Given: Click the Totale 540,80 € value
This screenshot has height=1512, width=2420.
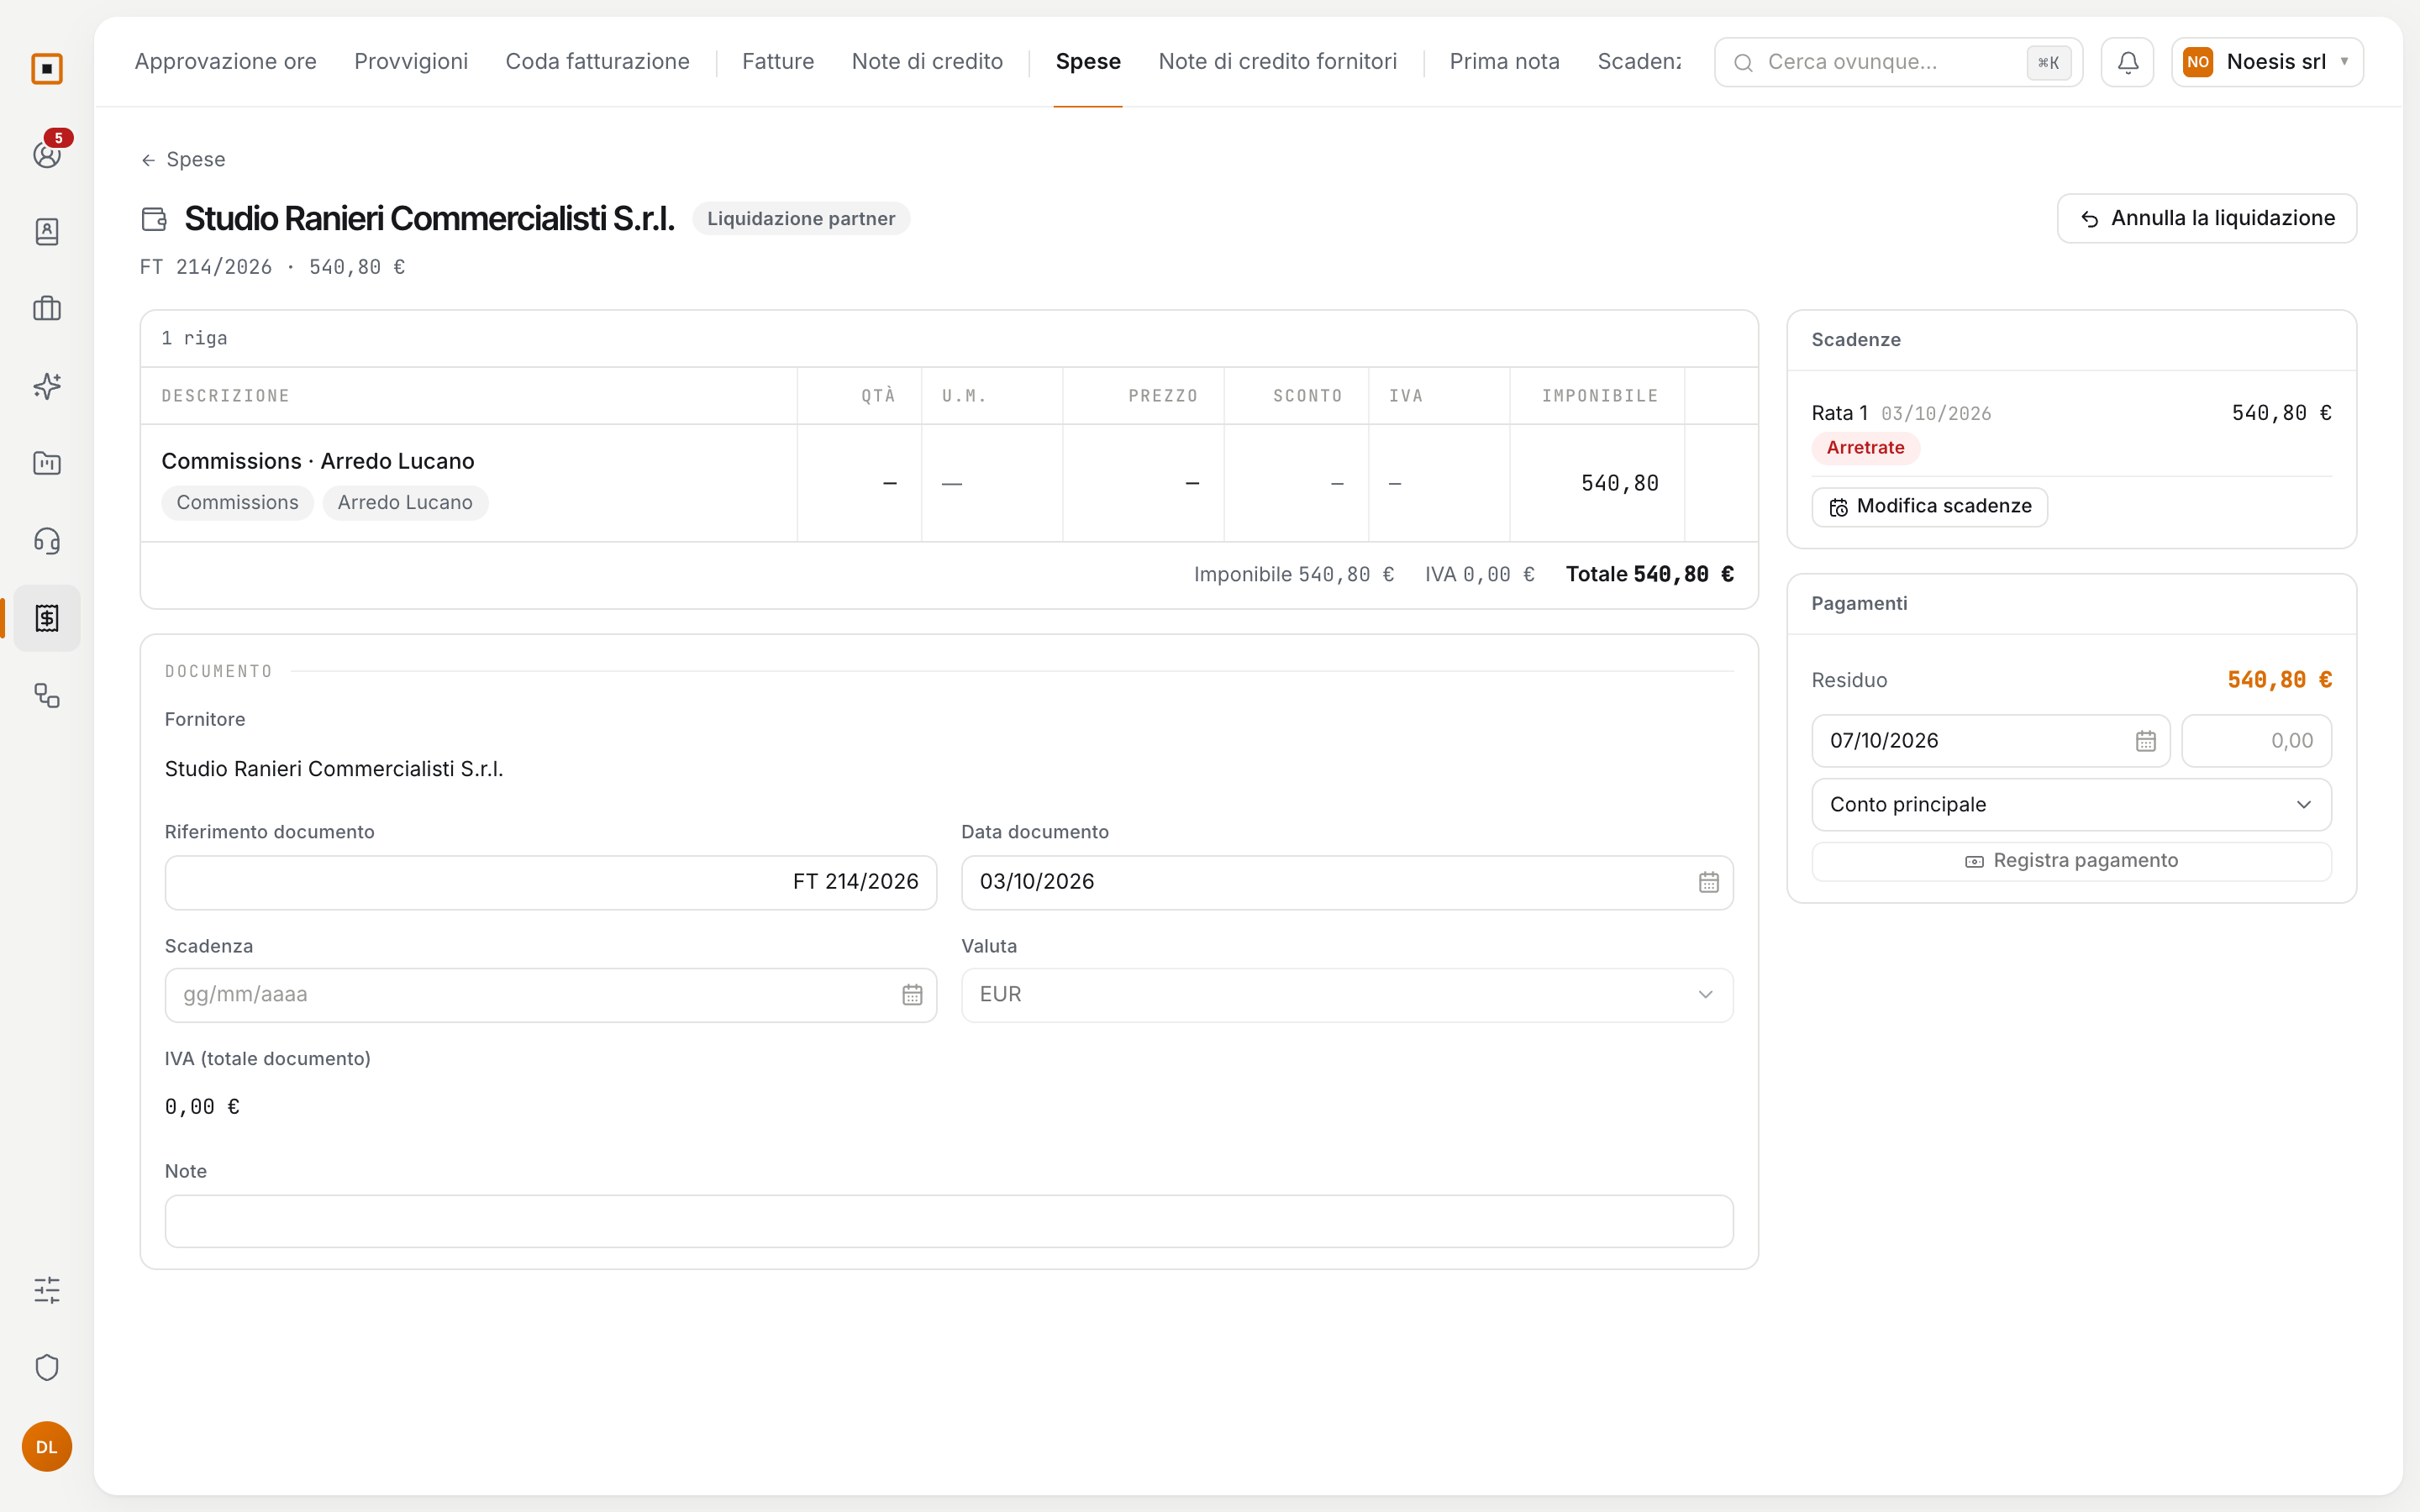Looking at the screenshot, I should pyautogui.click(x=1650, y=575).
